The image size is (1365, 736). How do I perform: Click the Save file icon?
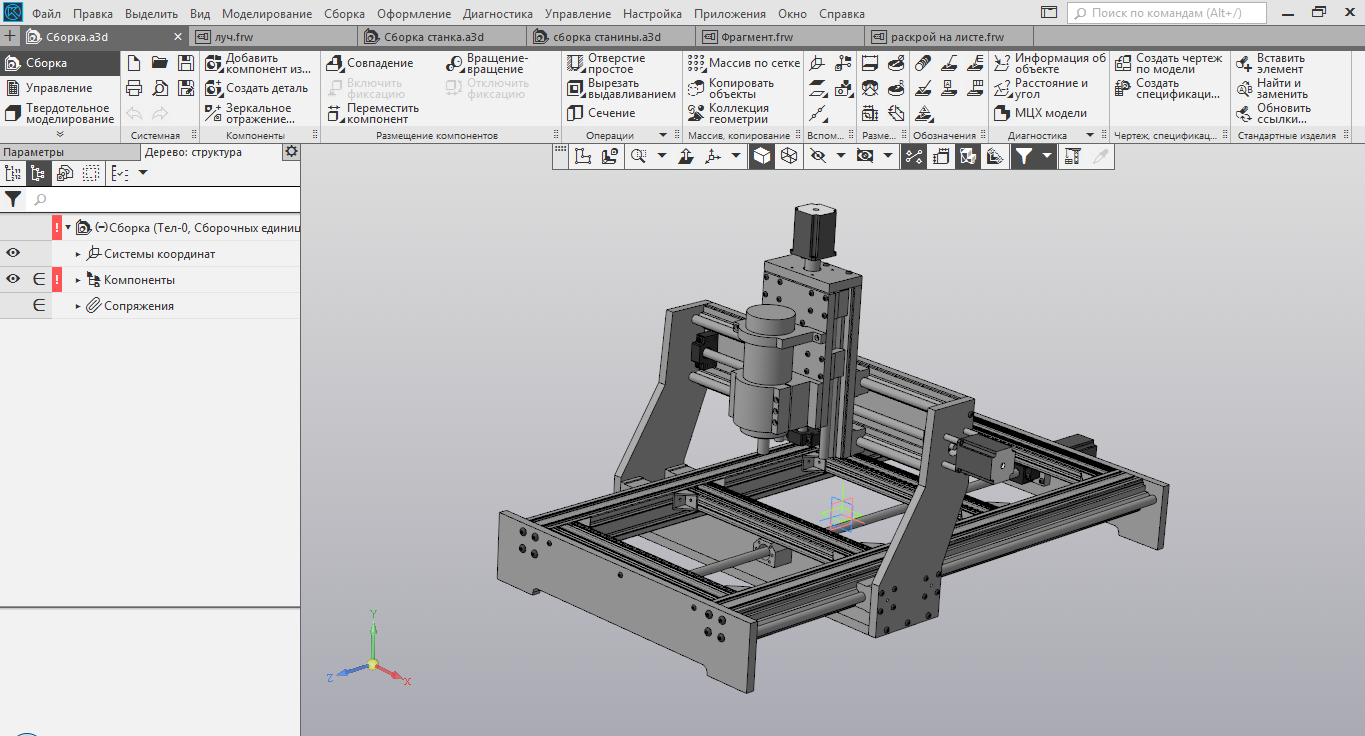185,63
